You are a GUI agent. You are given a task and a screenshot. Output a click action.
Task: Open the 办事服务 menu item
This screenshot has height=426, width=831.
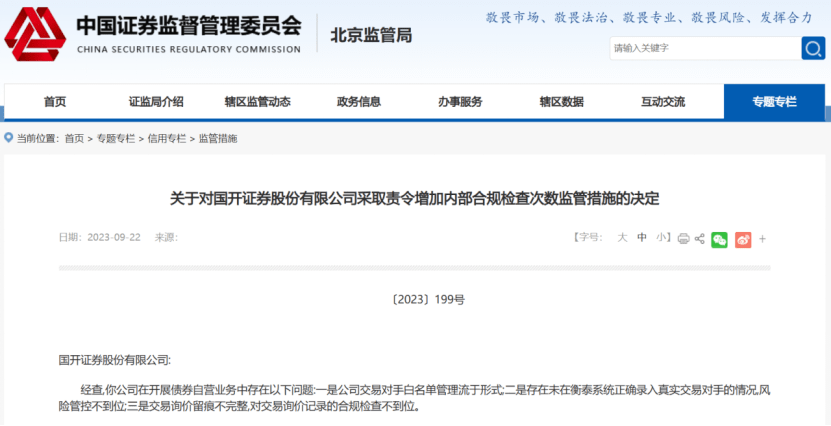(x=460, y=102)
